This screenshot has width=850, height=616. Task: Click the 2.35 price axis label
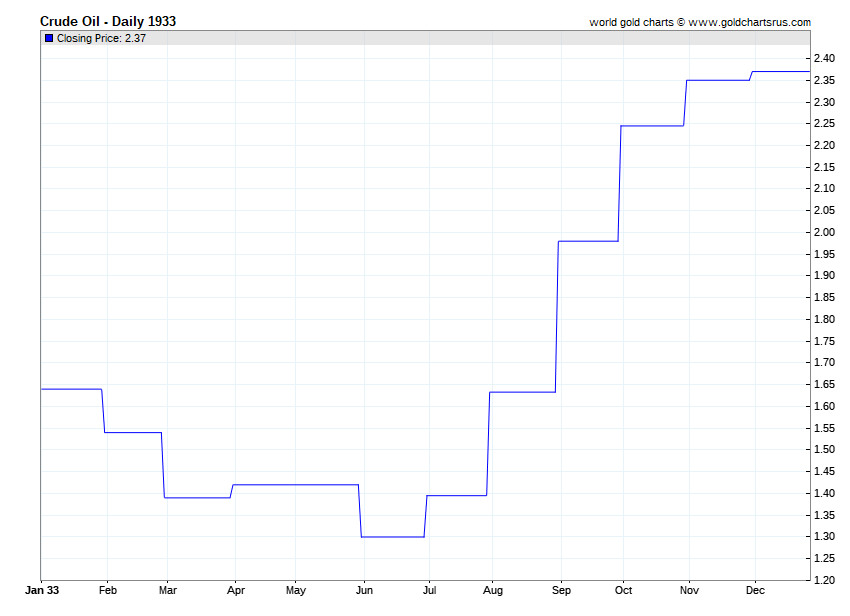point(825,80)
